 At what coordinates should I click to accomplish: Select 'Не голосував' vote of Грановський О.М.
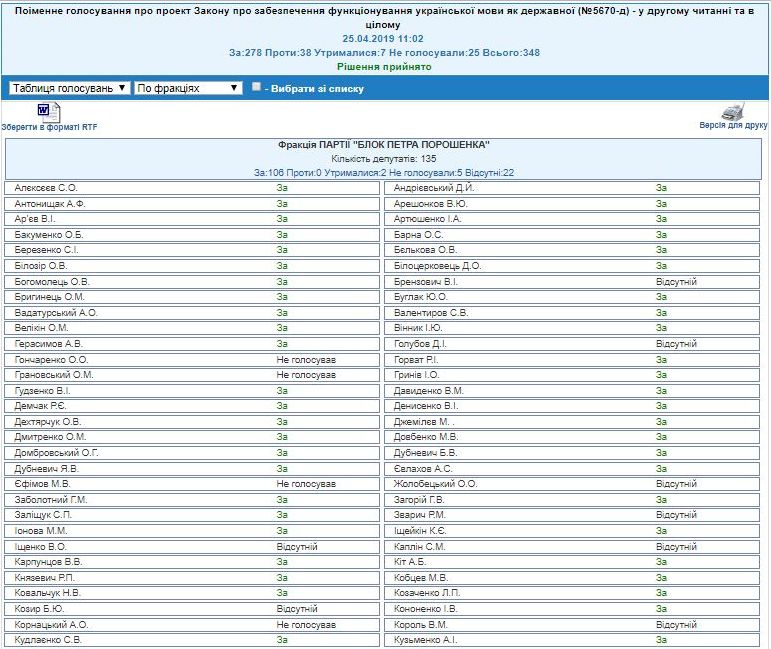point(306,375)
